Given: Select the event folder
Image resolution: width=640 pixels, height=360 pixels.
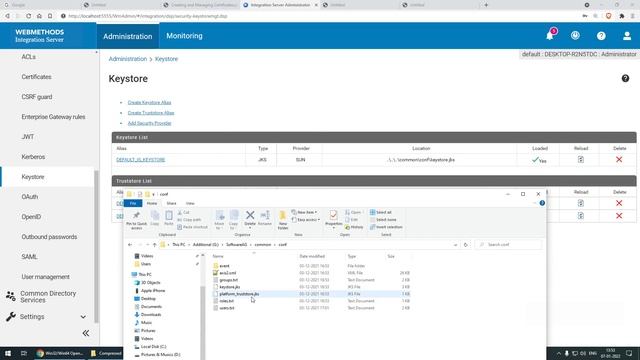Looking at the screenshot, I should pos(224,266).
